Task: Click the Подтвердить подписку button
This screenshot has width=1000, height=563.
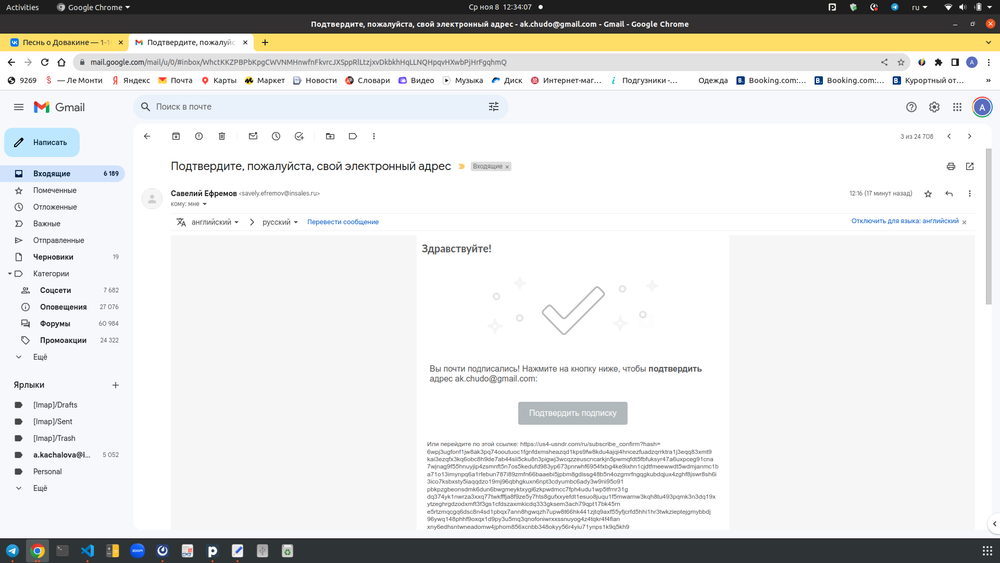Action: (572, 413)
